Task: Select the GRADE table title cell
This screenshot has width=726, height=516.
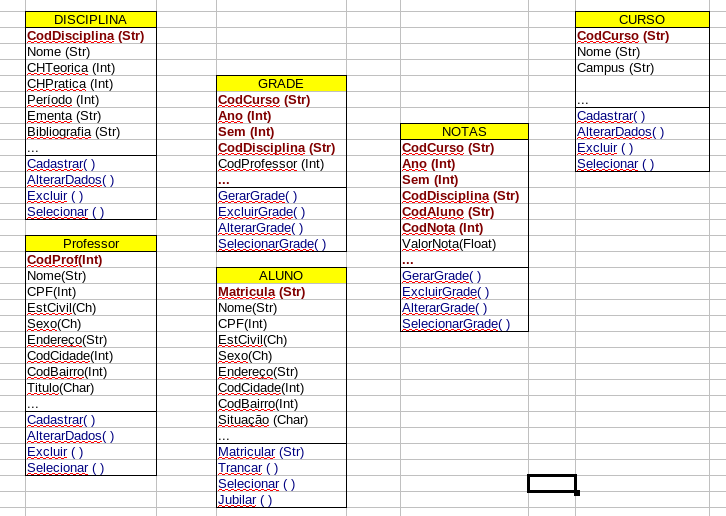Action: pos(281,84)
